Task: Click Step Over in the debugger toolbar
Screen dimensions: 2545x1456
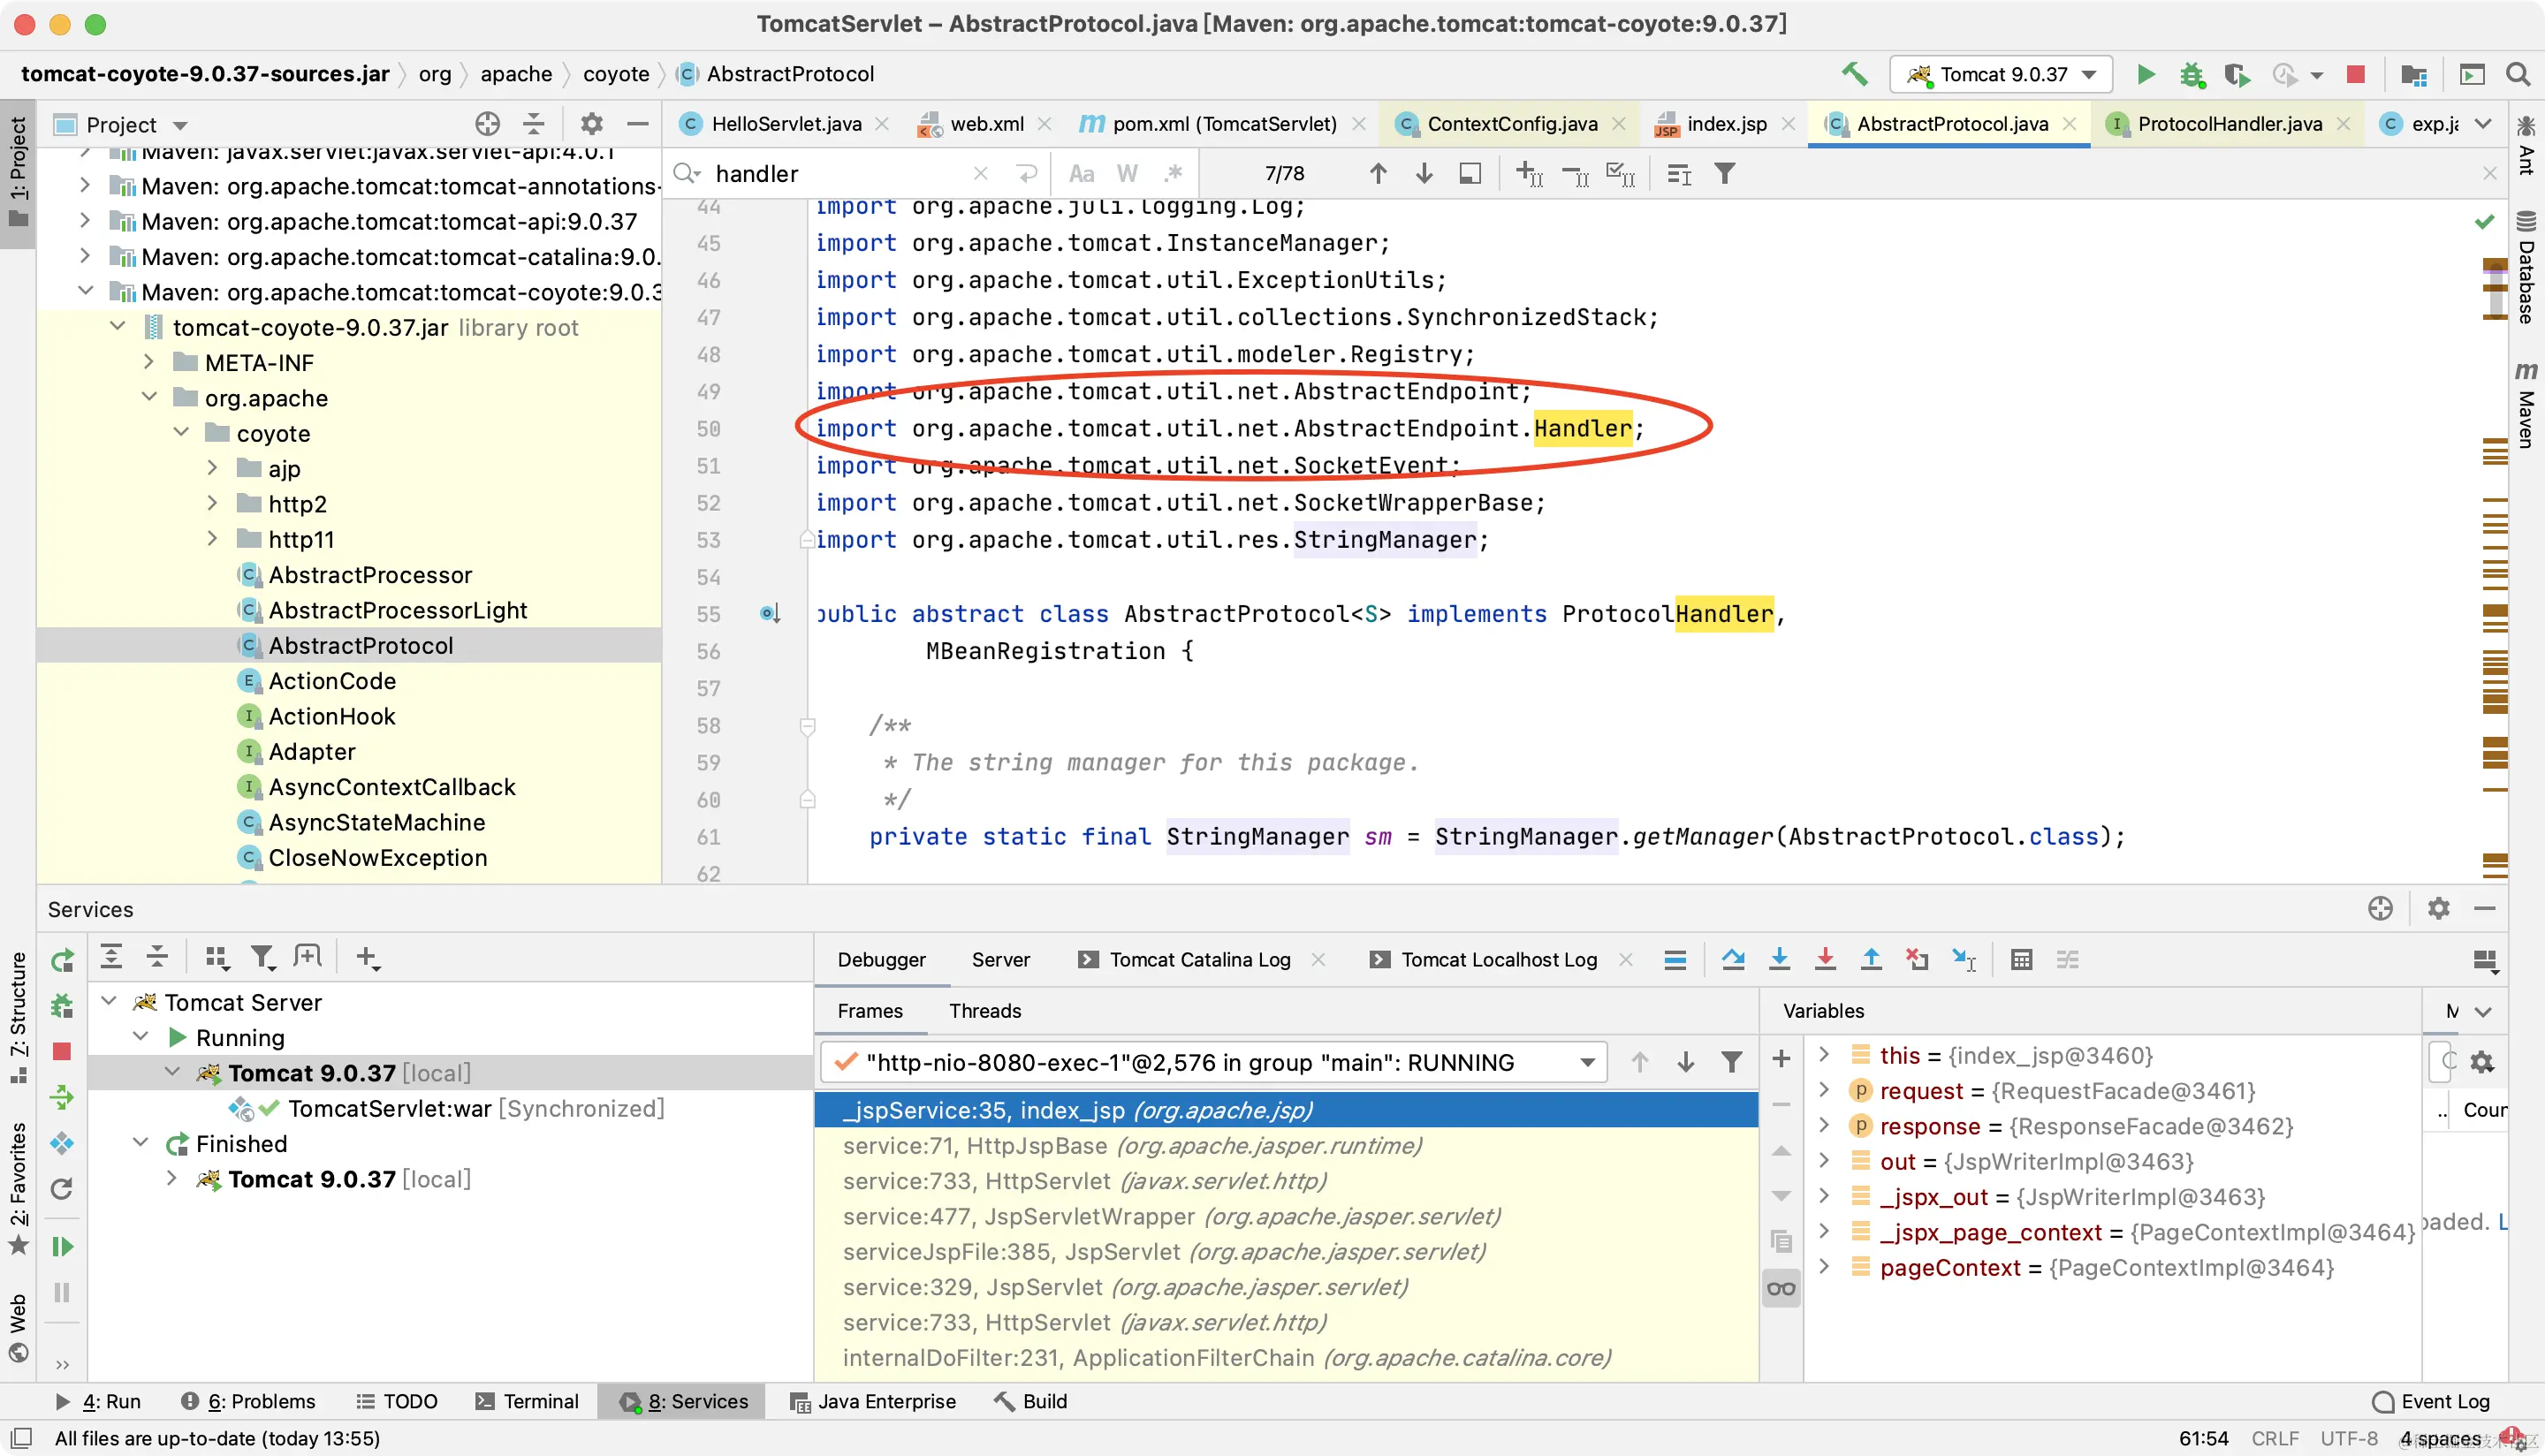Action: tap(1733, 959)
